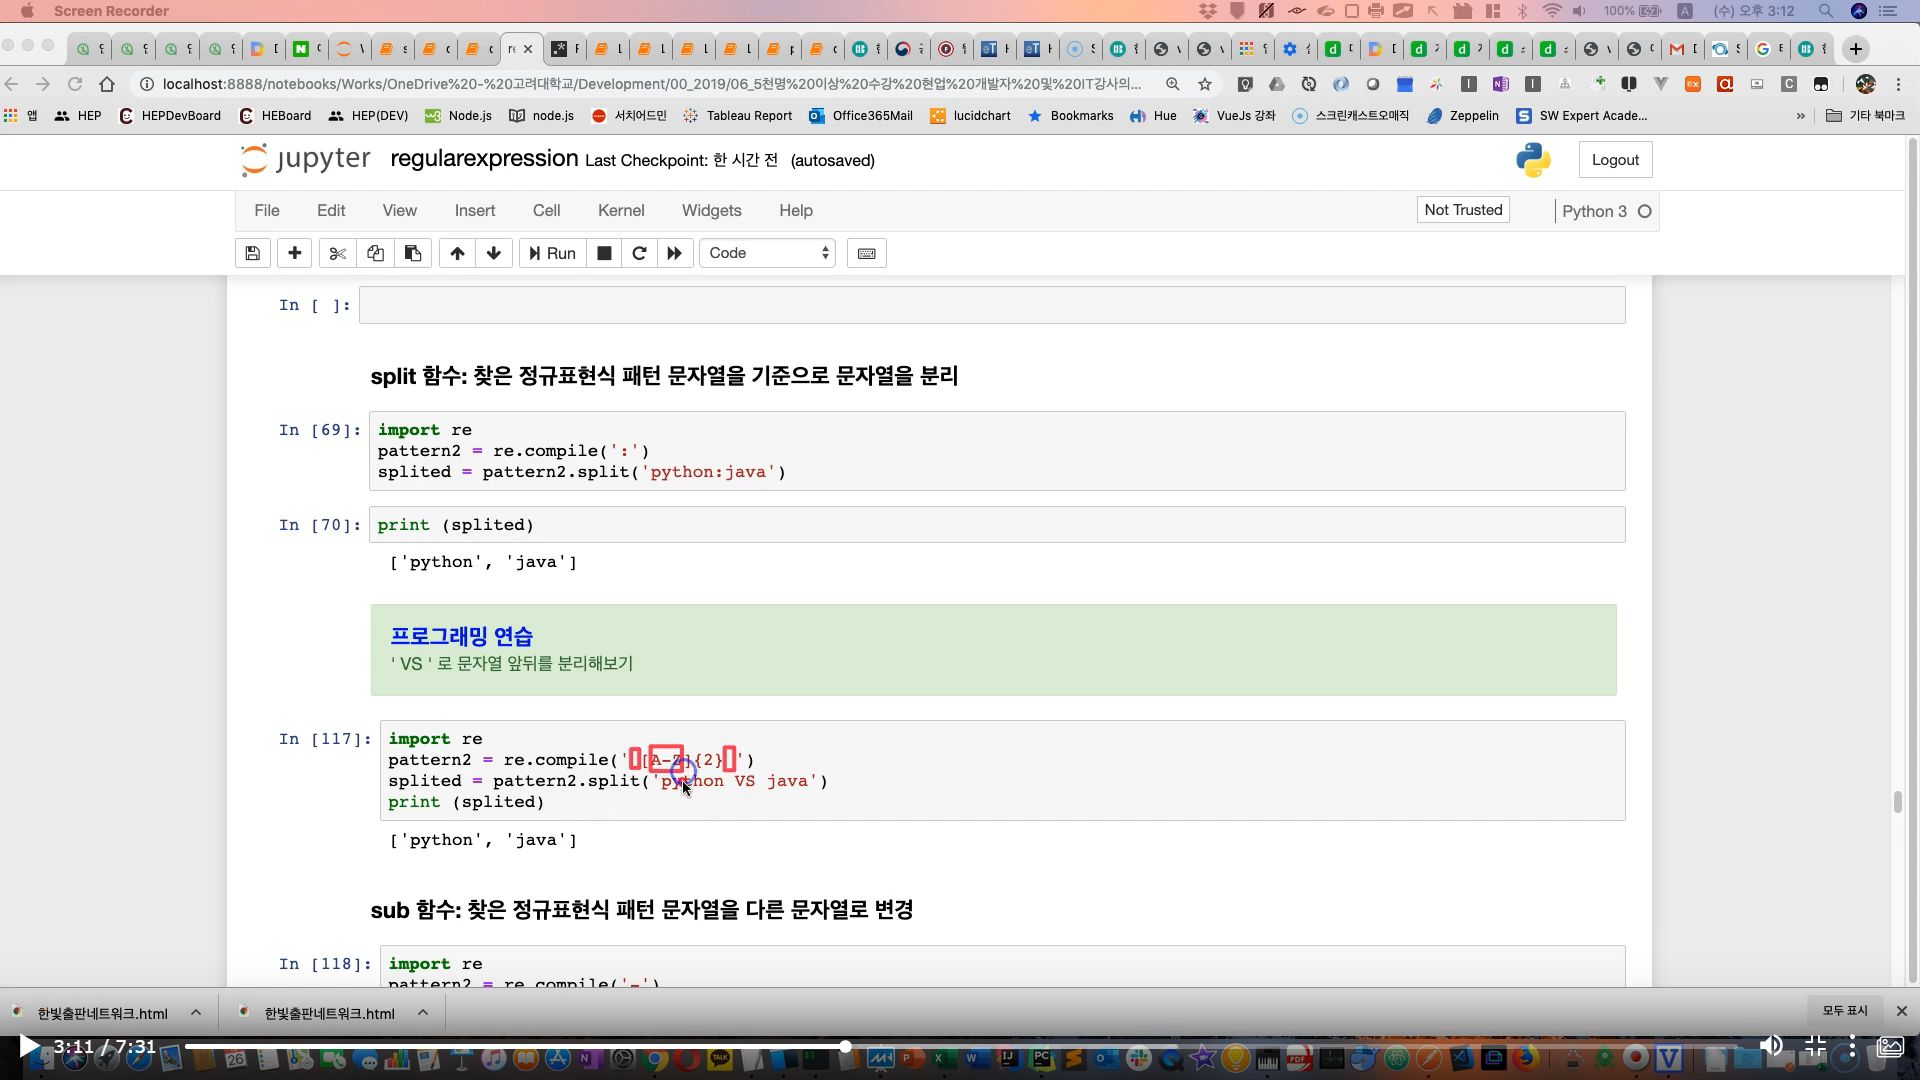Expand the hidden bookmarks chevron

click(x=1800, y=116)
